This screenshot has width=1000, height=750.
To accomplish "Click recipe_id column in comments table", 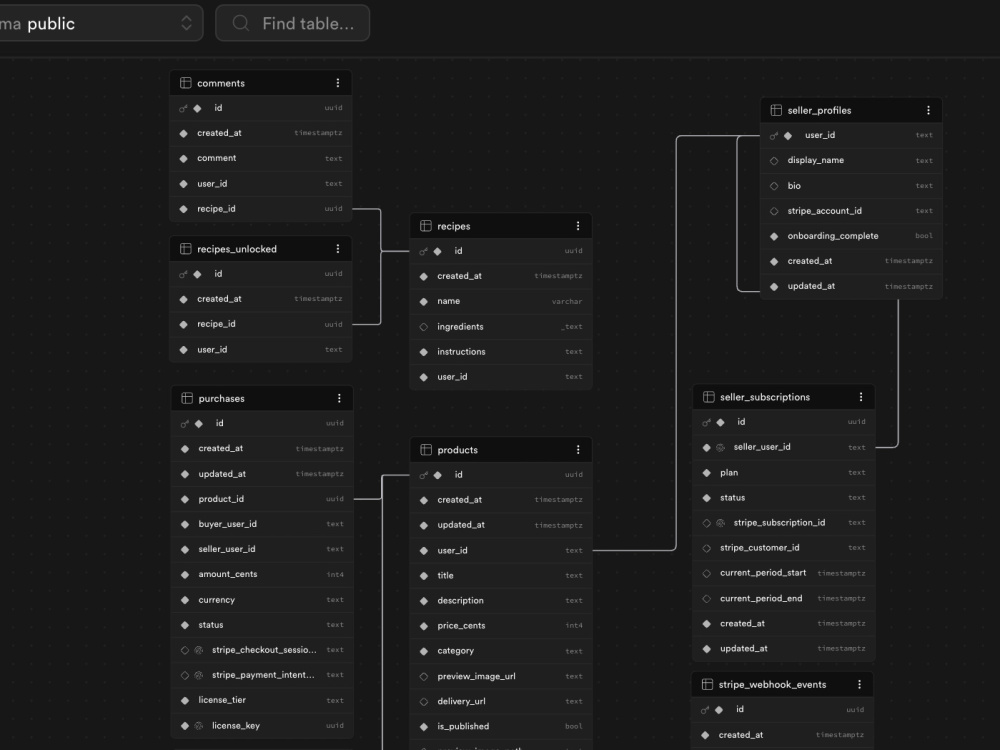I will pos(261,209).
